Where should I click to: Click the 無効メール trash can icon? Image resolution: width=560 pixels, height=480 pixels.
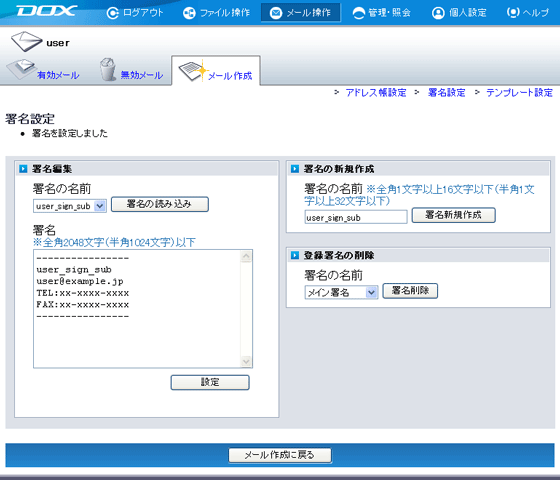pos(108,69)
